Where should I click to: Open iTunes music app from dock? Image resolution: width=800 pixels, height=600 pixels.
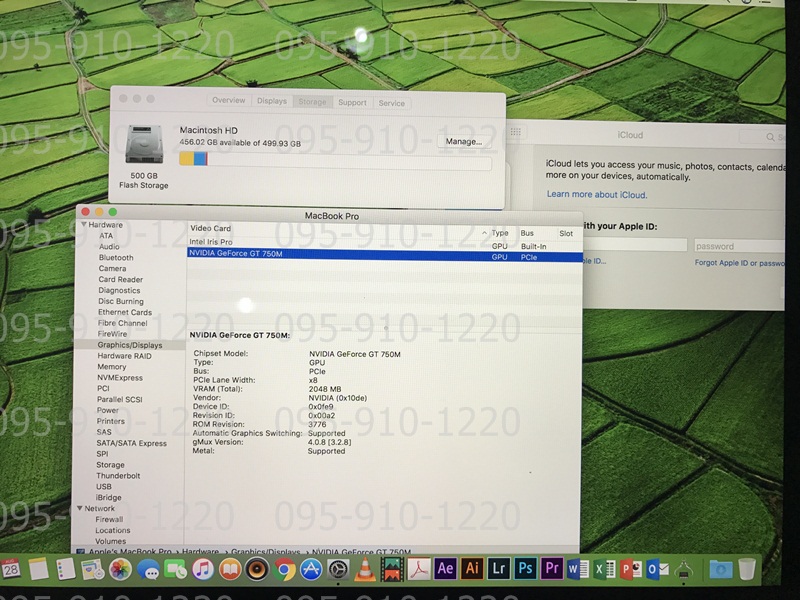tap(203, 570)
